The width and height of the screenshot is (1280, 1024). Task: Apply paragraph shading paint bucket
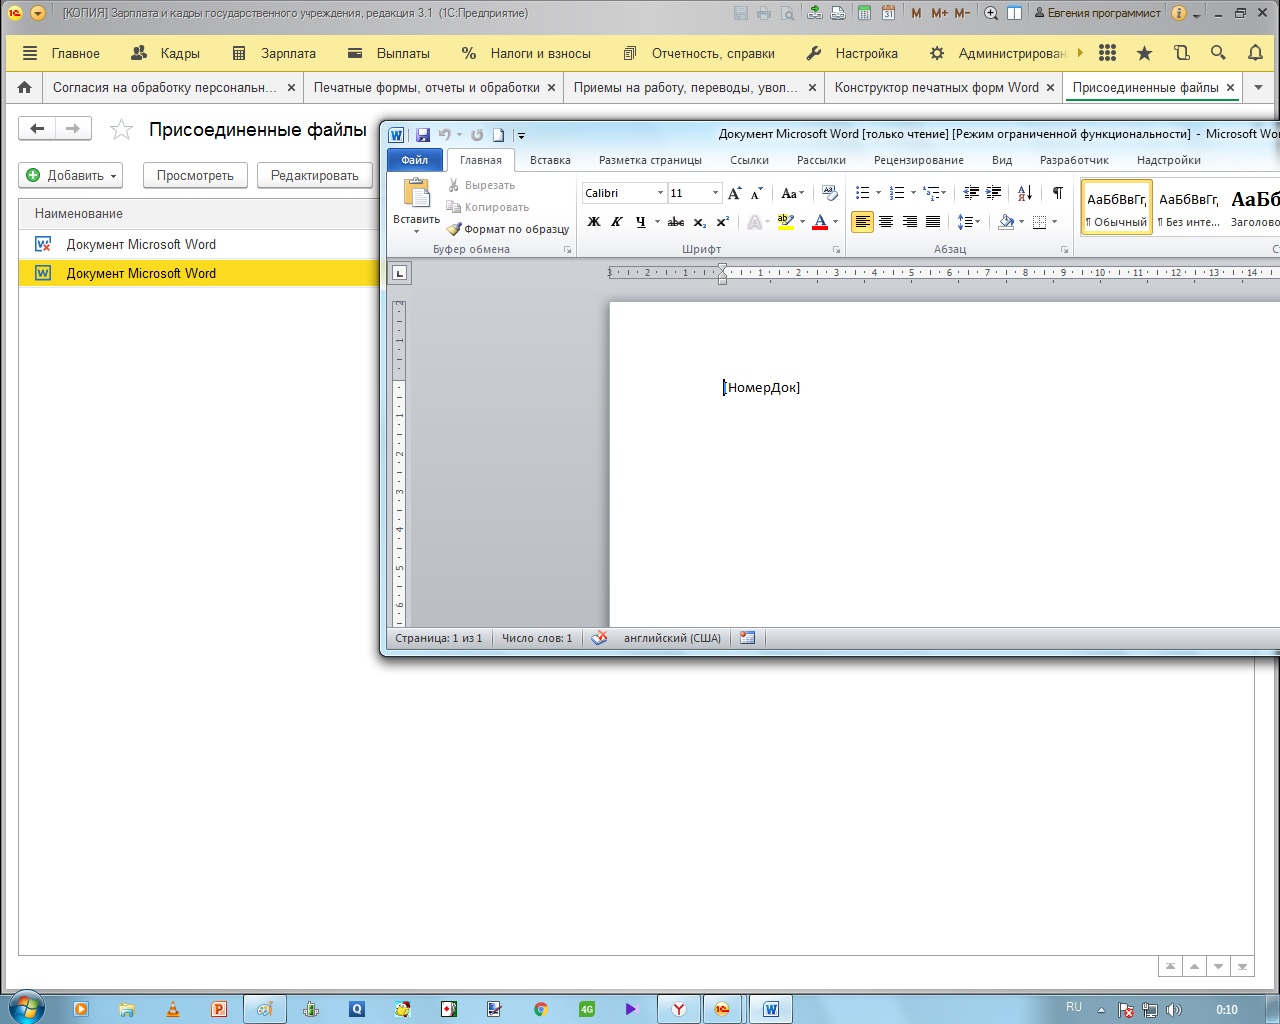tap(1006, 222)
